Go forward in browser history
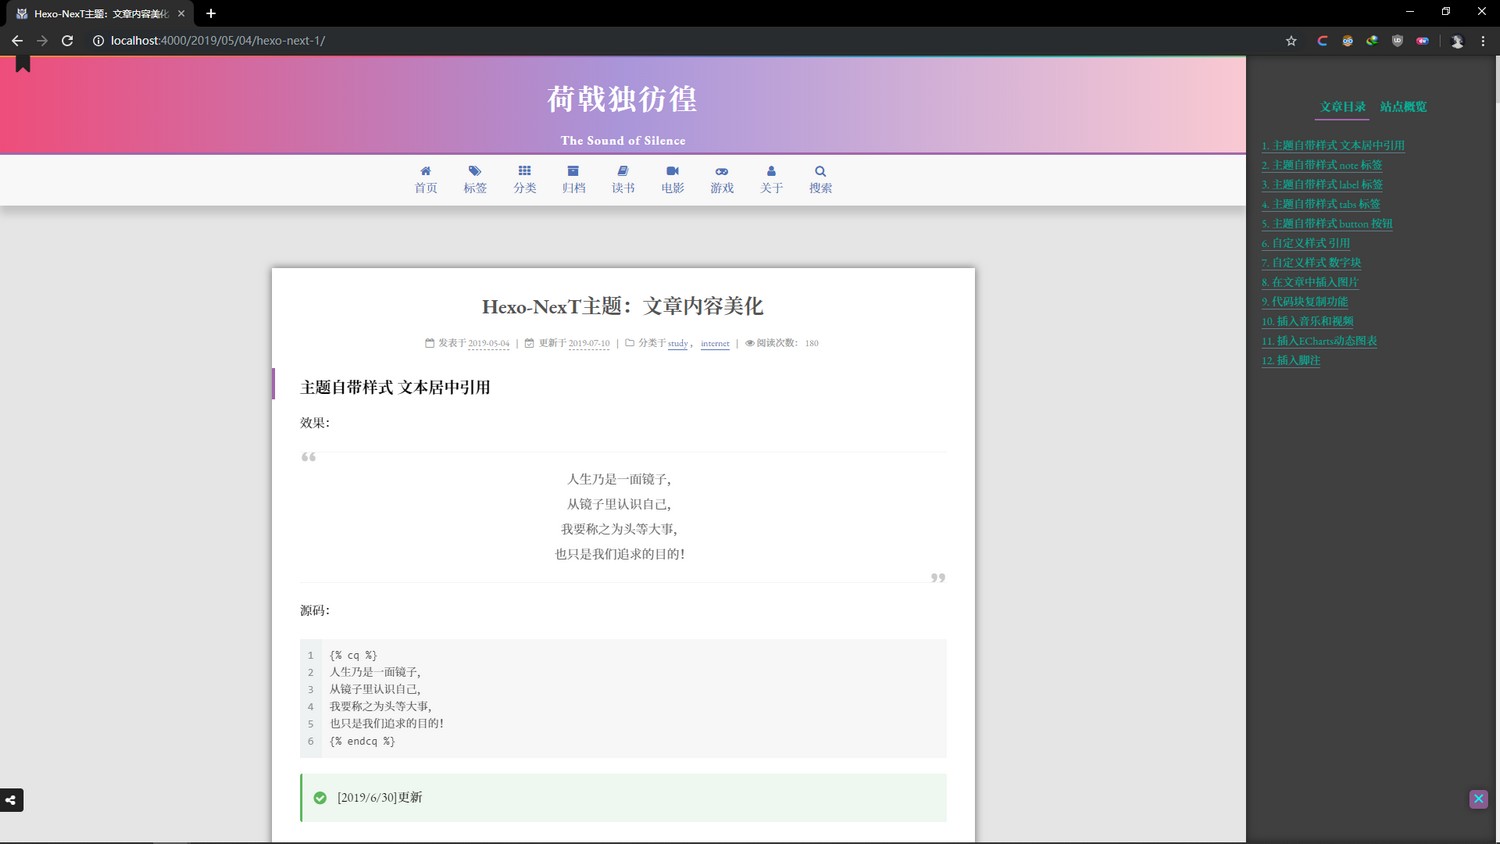Viewport: 1500px width, 844px height. point(42,41)
